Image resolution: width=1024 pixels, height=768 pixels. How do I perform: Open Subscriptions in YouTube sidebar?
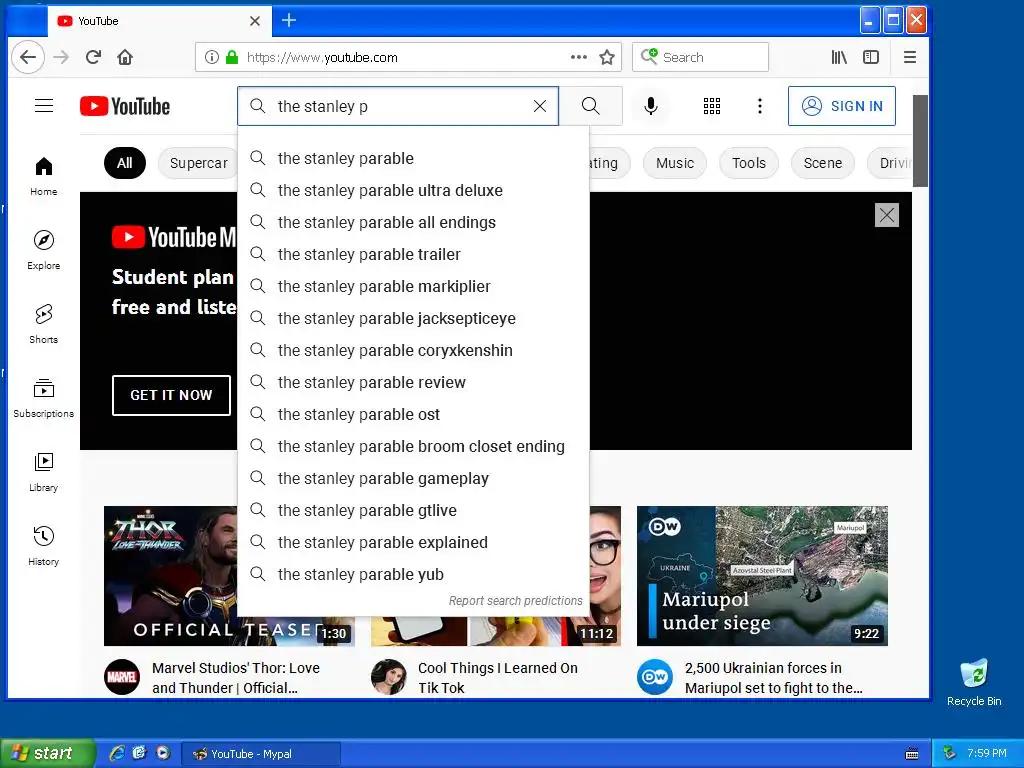44,398
